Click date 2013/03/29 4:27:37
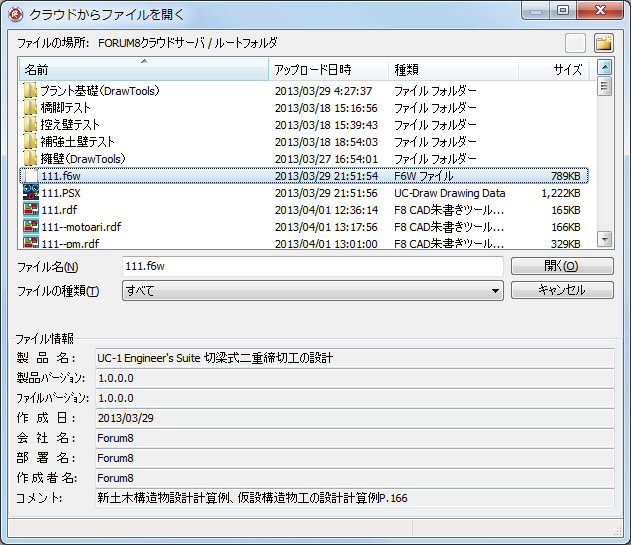Screen dimensions: 631x545 pyautogui.click(x=323, y=91)
